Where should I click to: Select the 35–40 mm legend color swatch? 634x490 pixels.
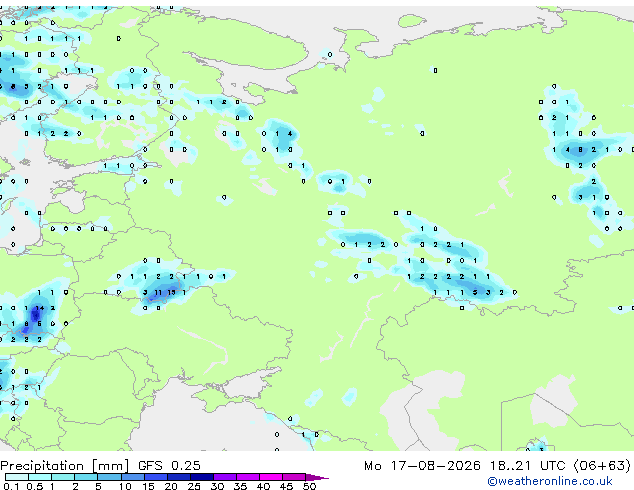point(247,477)
